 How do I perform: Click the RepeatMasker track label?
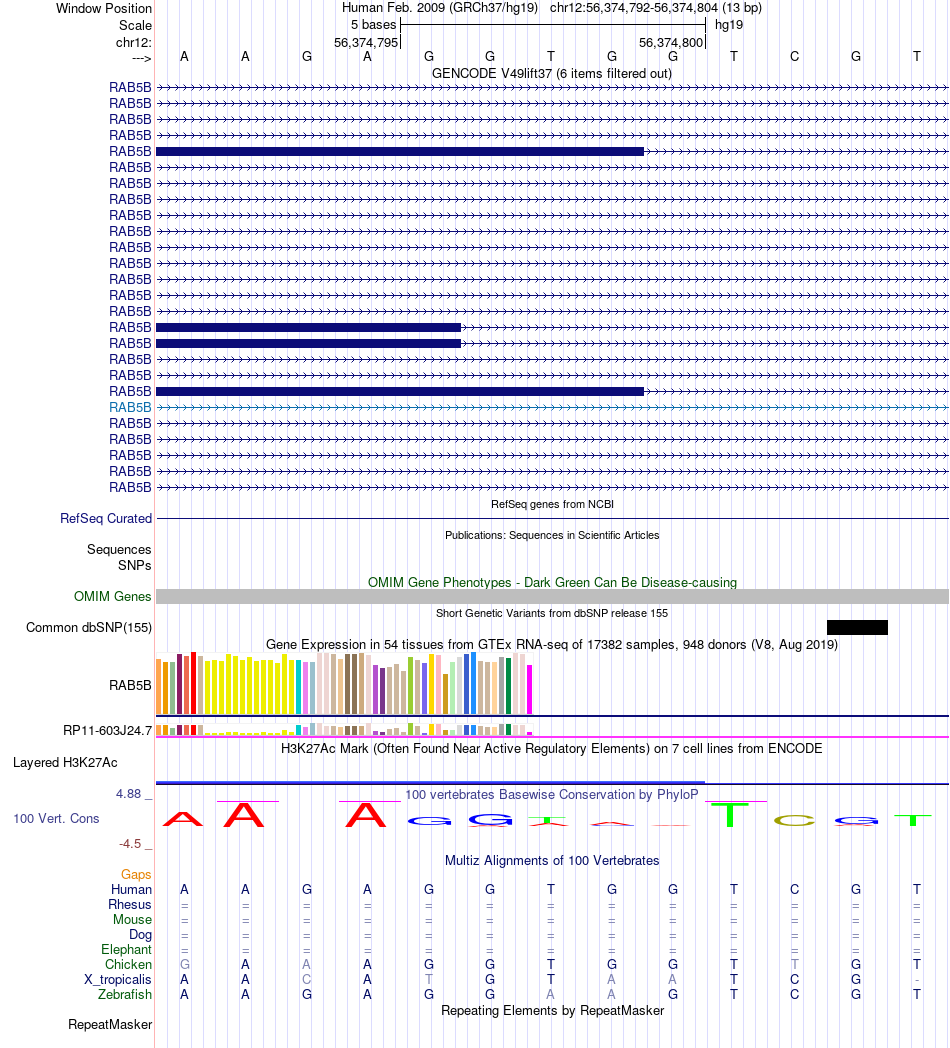110,1025
